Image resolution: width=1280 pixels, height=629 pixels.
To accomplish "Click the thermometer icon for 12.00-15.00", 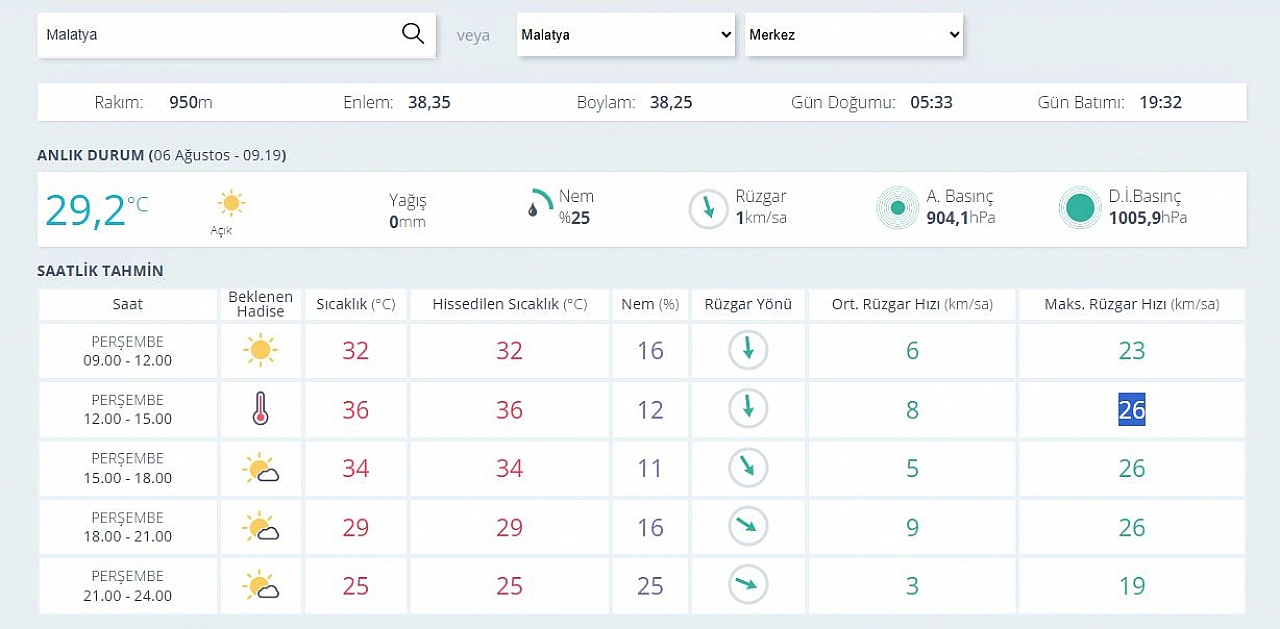I will 260,409.
